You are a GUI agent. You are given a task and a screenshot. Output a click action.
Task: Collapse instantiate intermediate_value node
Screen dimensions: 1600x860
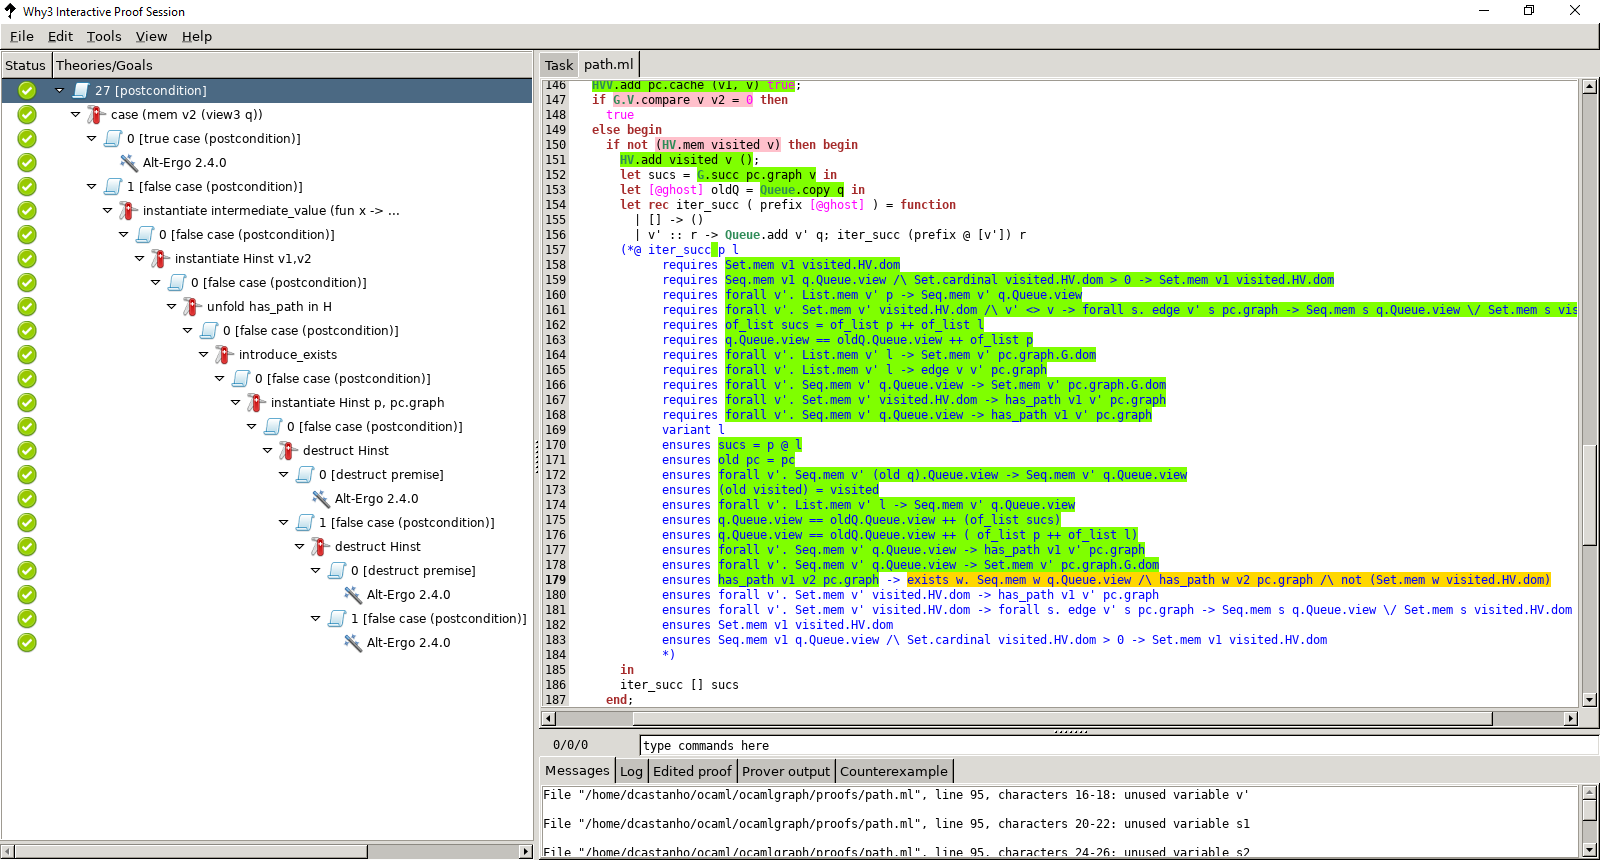point(107,210)
